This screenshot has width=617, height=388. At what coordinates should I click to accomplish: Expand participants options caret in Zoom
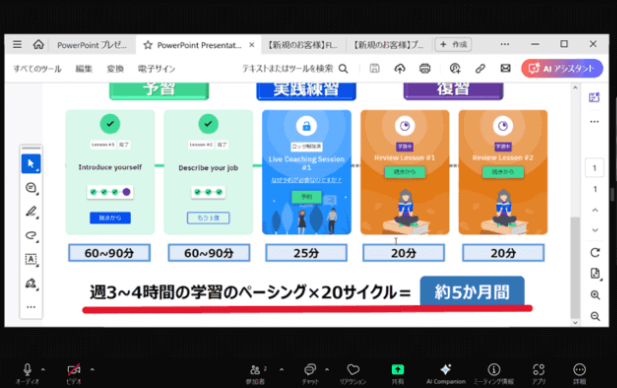click(x=281, y=370)
